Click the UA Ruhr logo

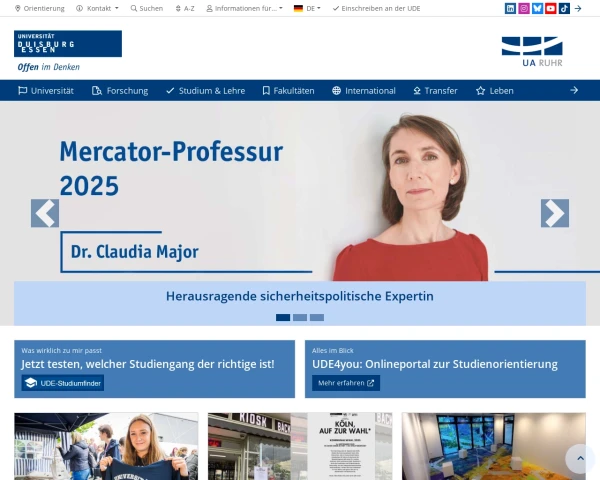tap(532, 51)
